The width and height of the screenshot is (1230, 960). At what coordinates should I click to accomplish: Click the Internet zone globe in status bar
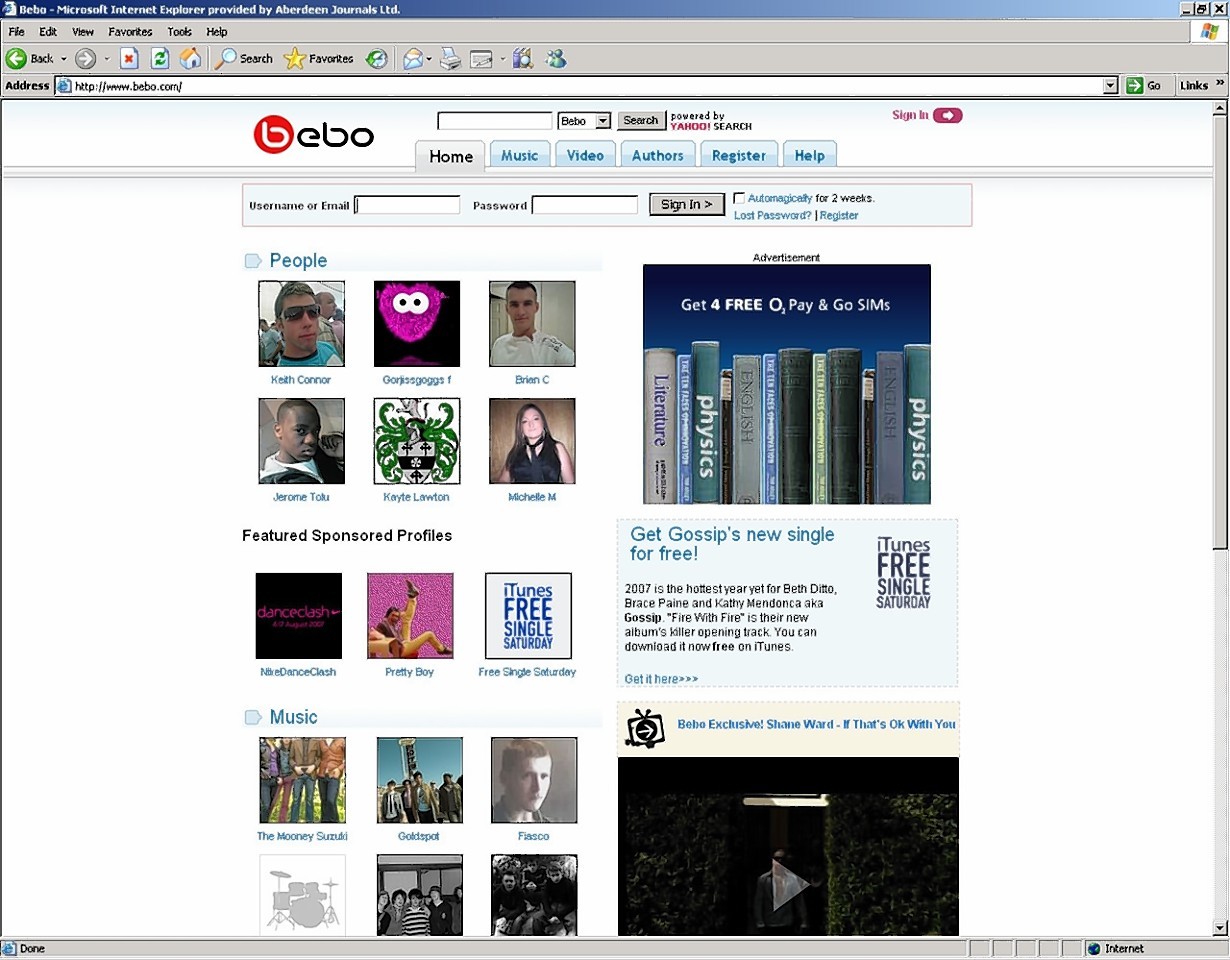(1094, 949)
